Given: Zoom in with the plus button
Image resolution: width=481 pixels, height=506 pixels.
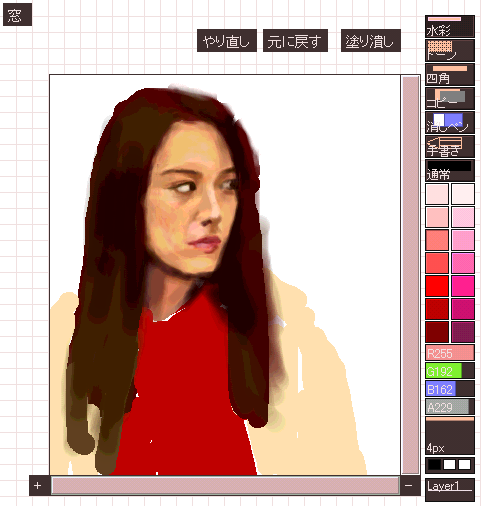Looking at the screenshot, I should (37, 486).
